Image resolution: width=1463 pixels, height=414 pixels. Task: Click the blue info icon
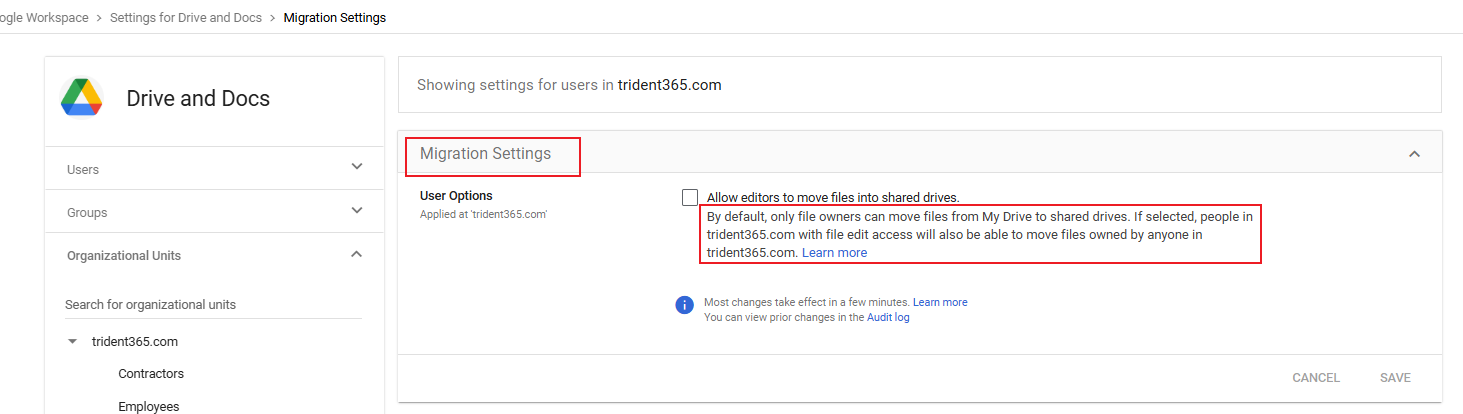pyautogui.click(x=684, y=305)
